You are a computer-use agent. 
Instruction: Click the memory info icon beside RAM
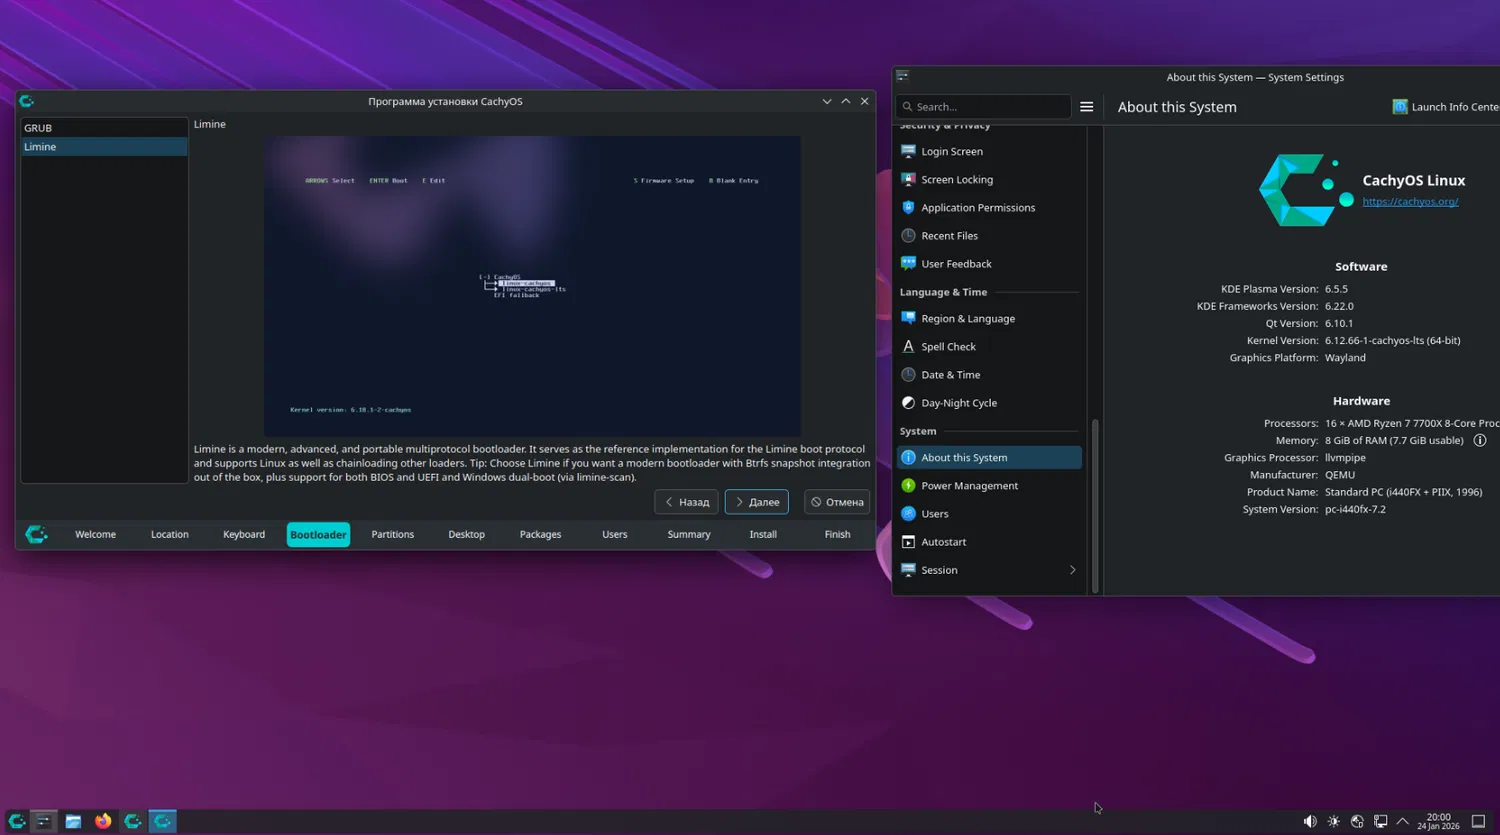pyautogui.click(x=1480, y=441)
